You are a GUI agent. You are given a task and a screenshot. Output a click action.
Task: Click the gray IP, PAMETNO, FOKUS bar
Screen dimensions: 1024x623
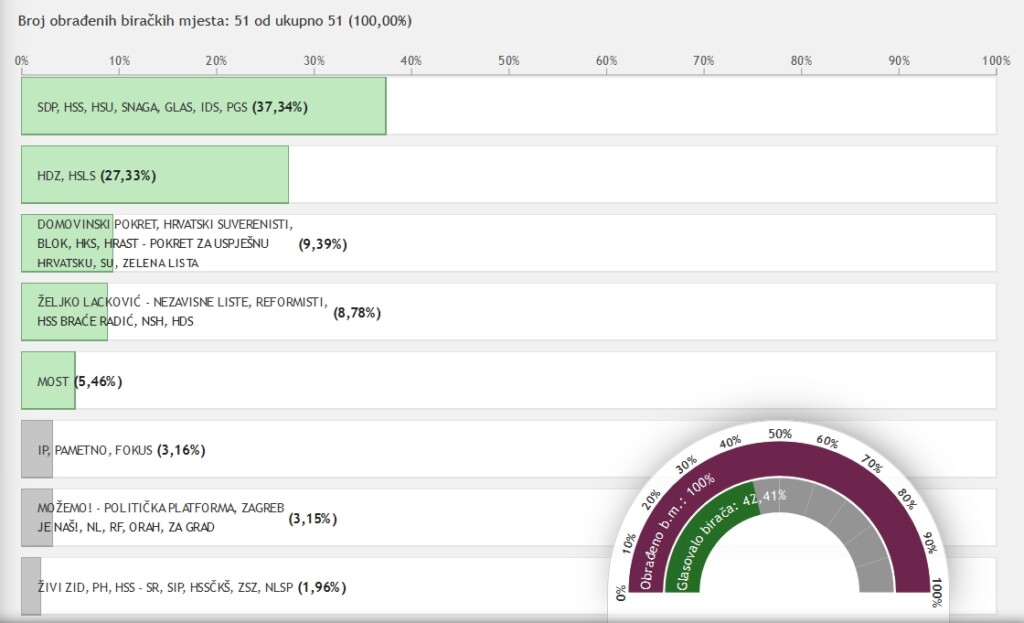click(36, 449)
